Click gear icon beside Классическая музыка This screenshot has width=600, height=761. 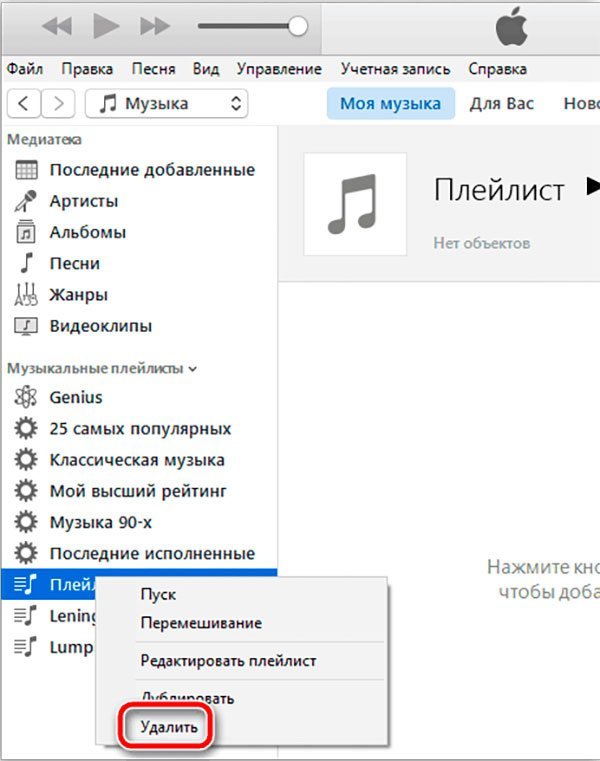pos(26,460)
